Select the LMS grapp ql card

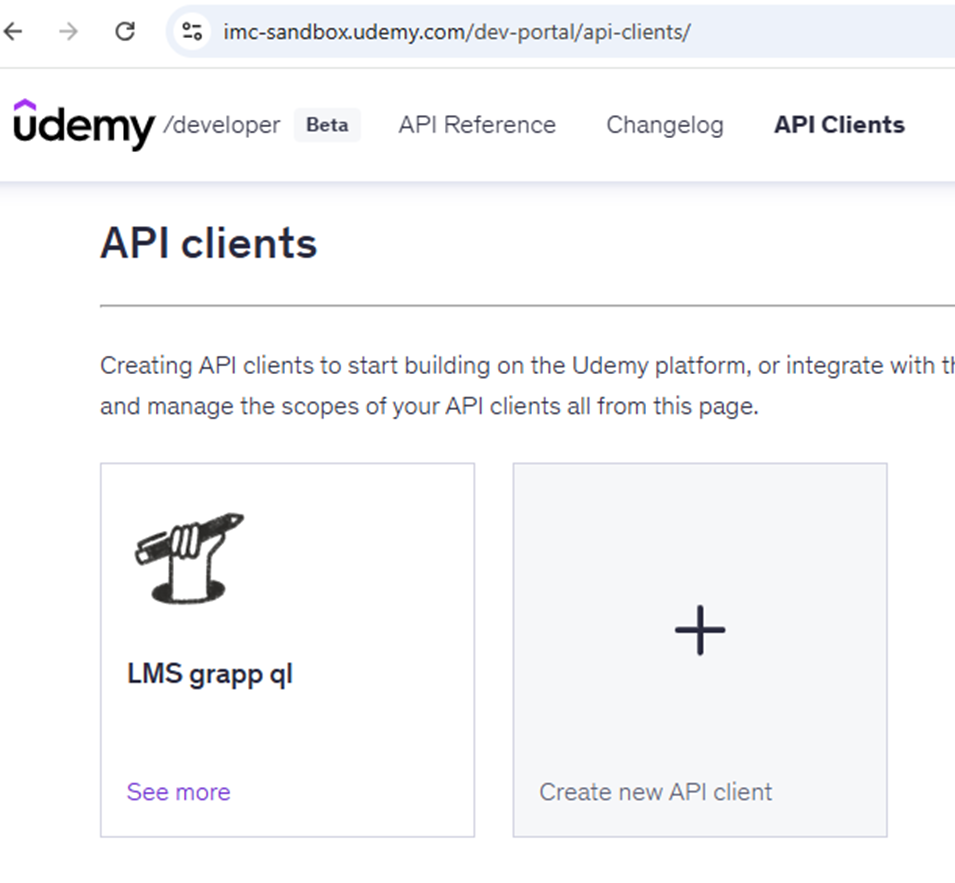(287, 650)
